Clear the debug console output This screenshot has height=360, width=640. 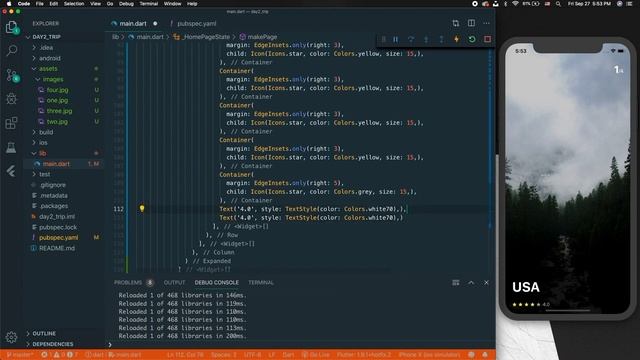[456, 282]
